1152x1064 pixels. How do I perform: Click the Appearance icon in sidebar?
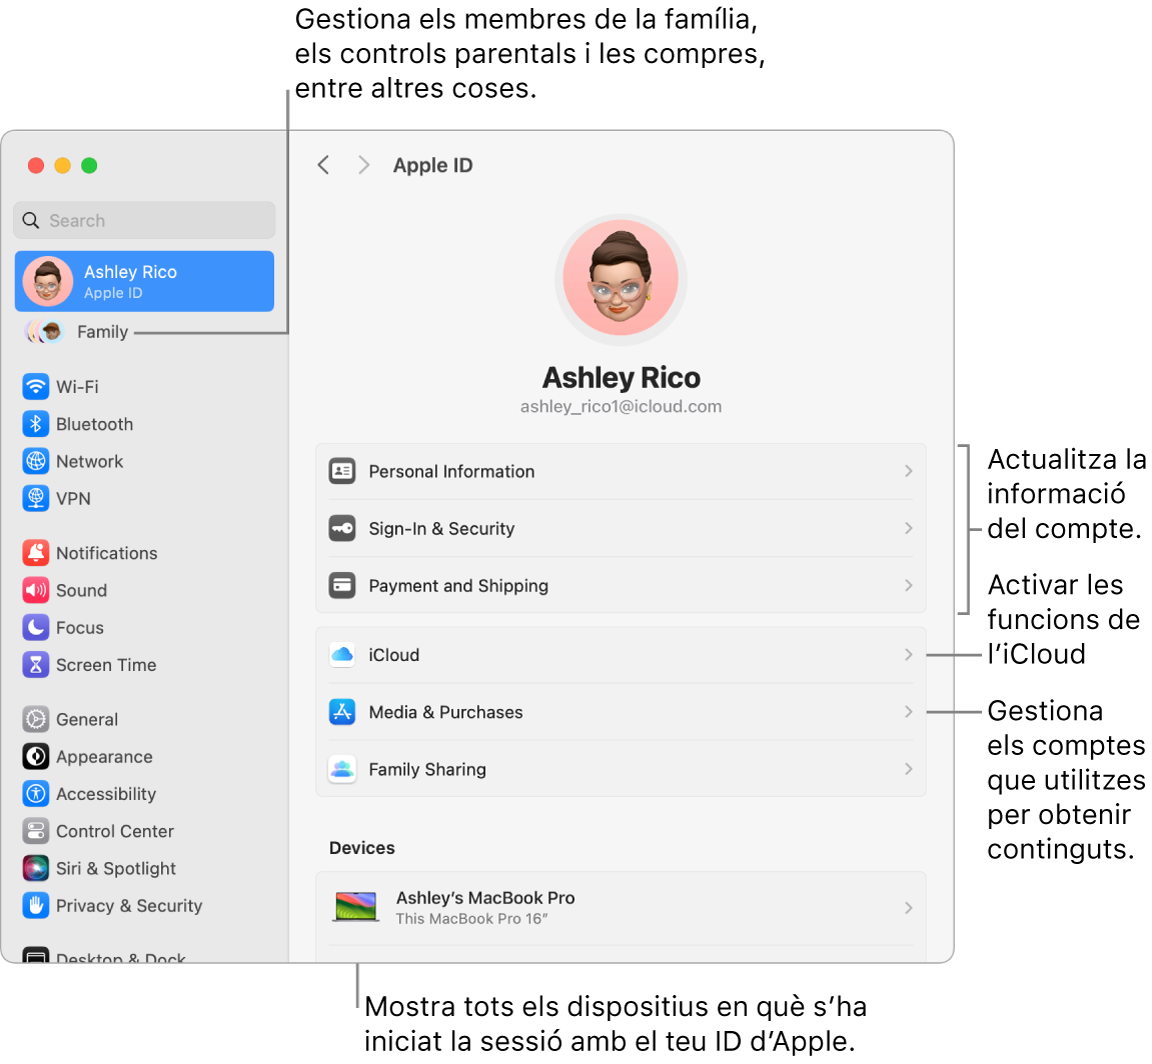(35, 757)
